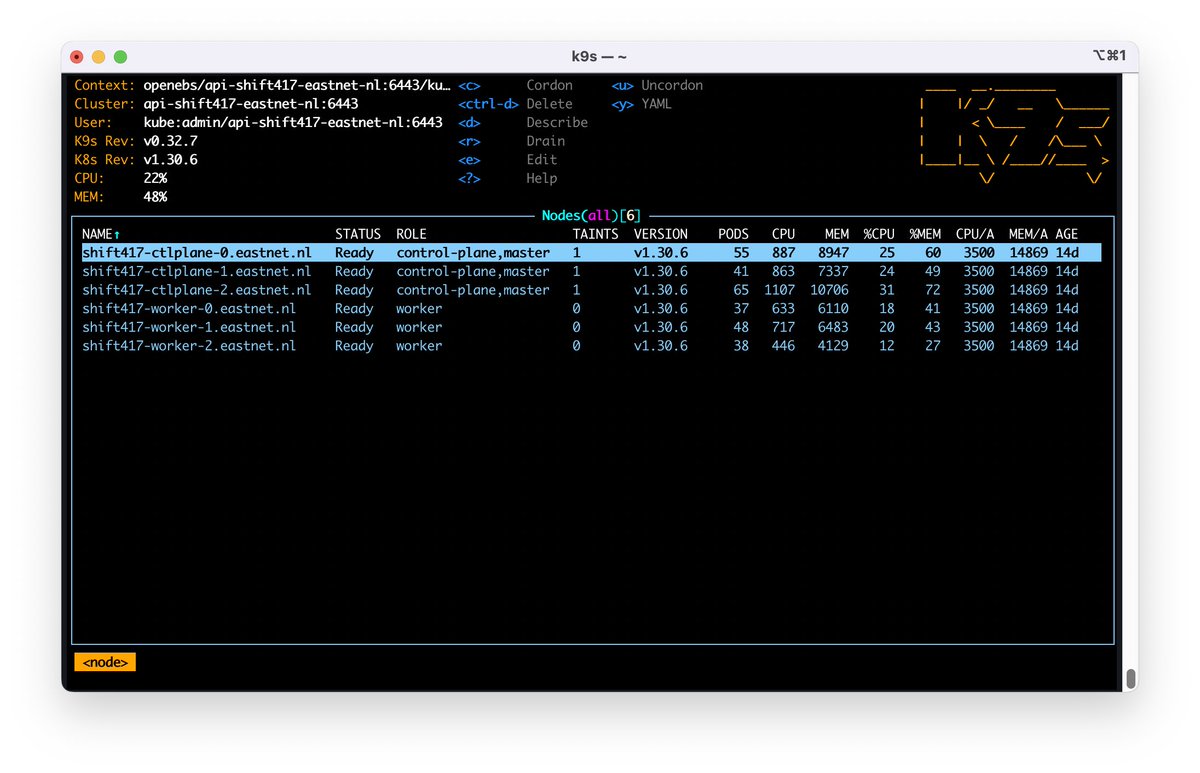Click the MEM/A column header
Image resolution: width=1200 pixels, height=773 pixels.
[1028, 234]
